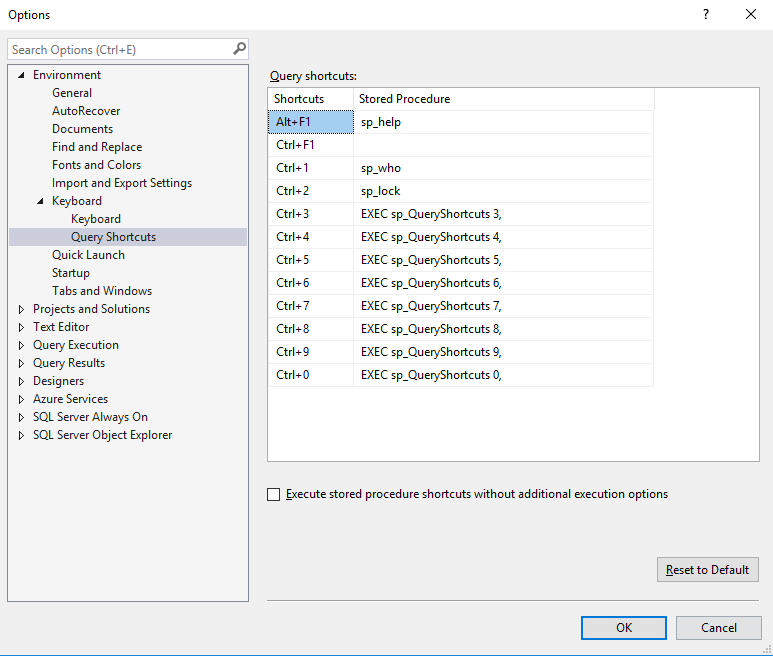The image size is (773, 656).
Task: Select the Ctrl+5 shortcut cell
Action: 311,260
